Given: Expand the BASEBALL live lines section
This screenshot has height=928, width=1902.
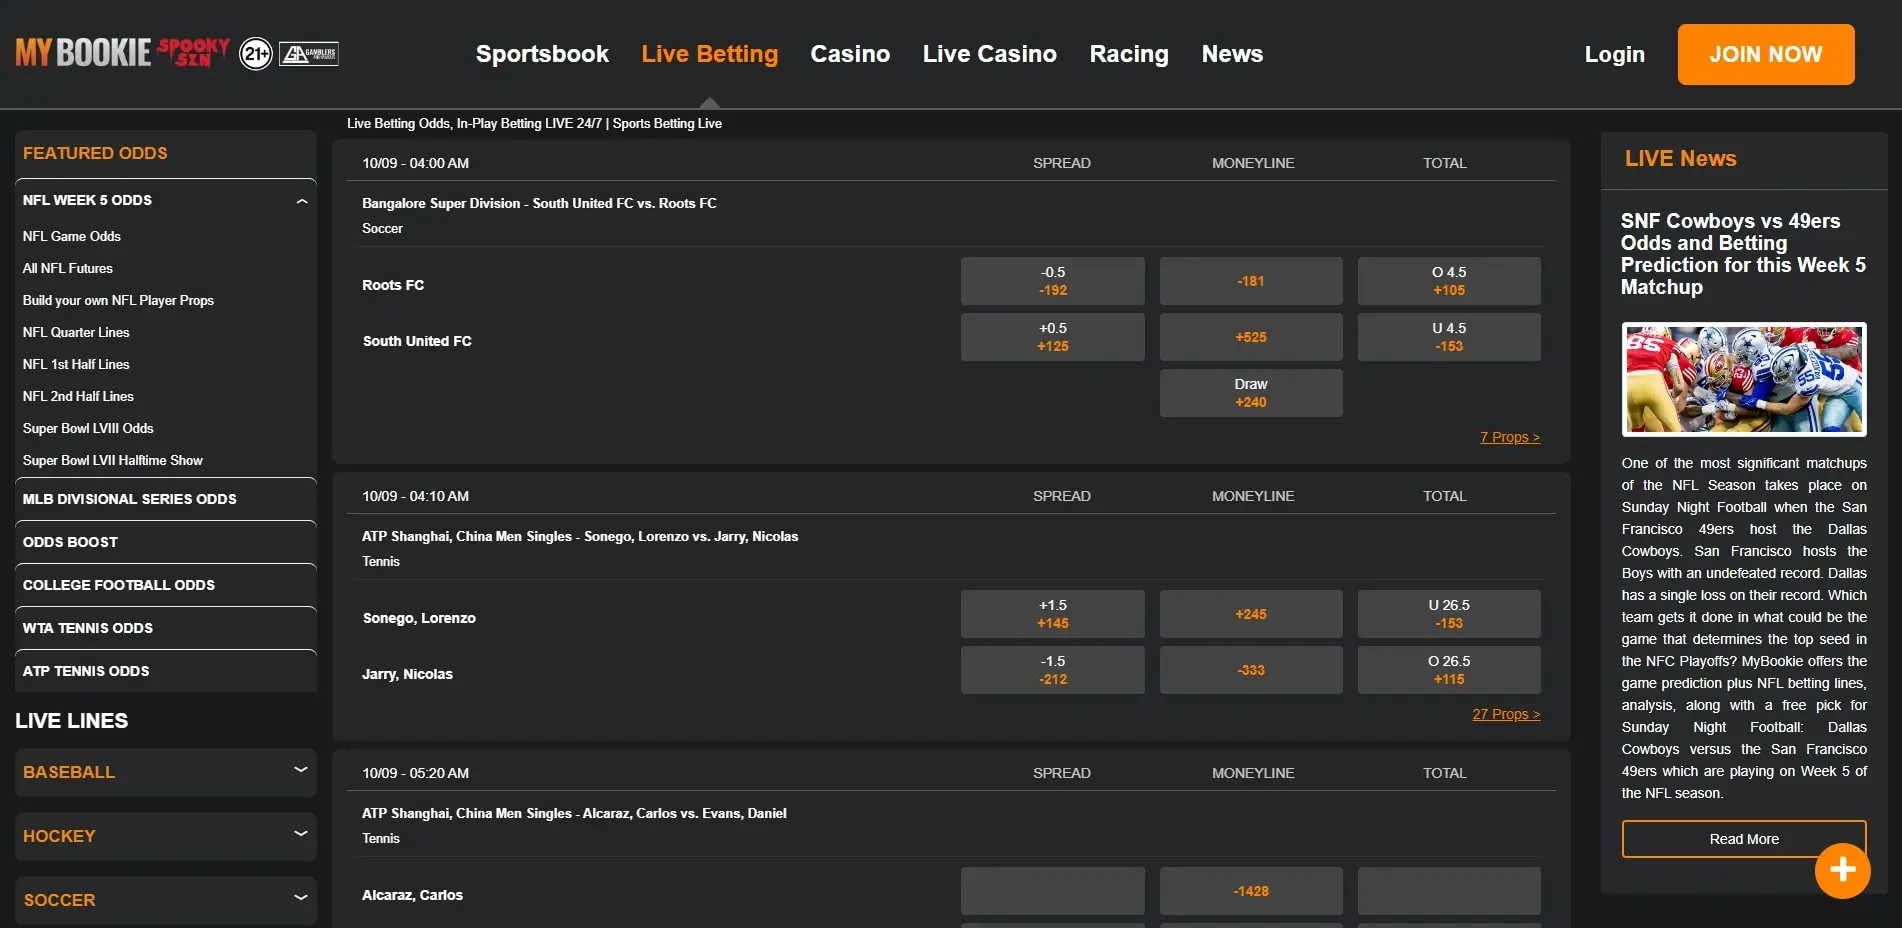Looking at the screenshot, I should [300, 770].
